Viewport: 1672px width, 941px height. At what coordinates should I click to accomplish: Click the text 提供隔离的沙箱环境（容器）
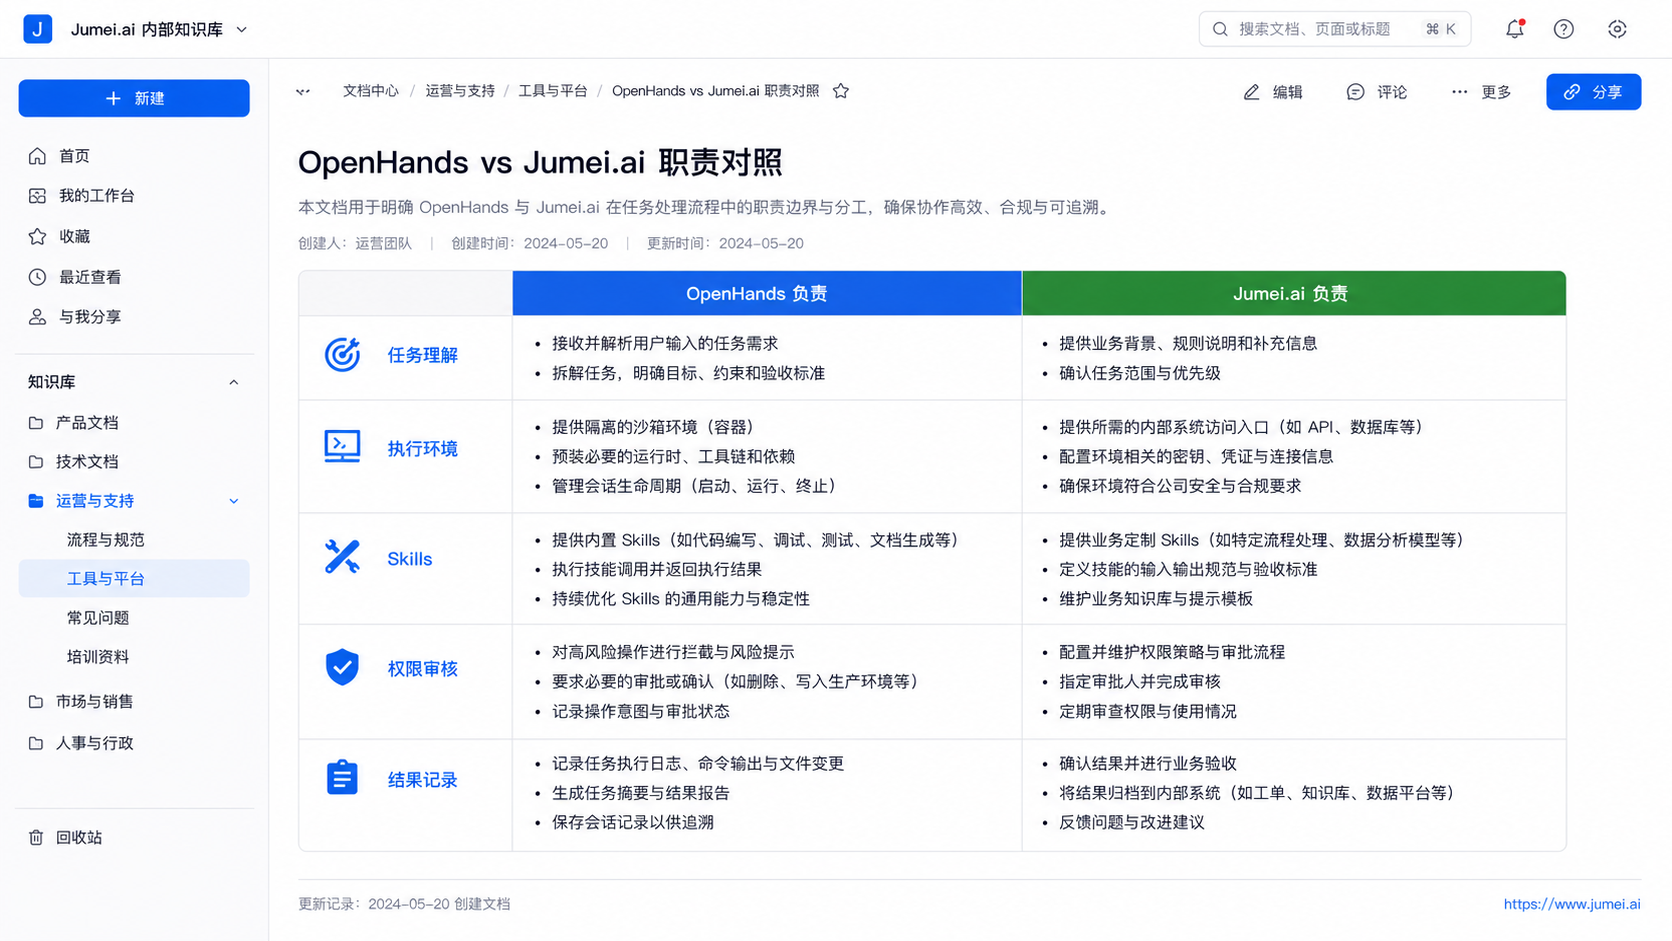click(653, 427)
